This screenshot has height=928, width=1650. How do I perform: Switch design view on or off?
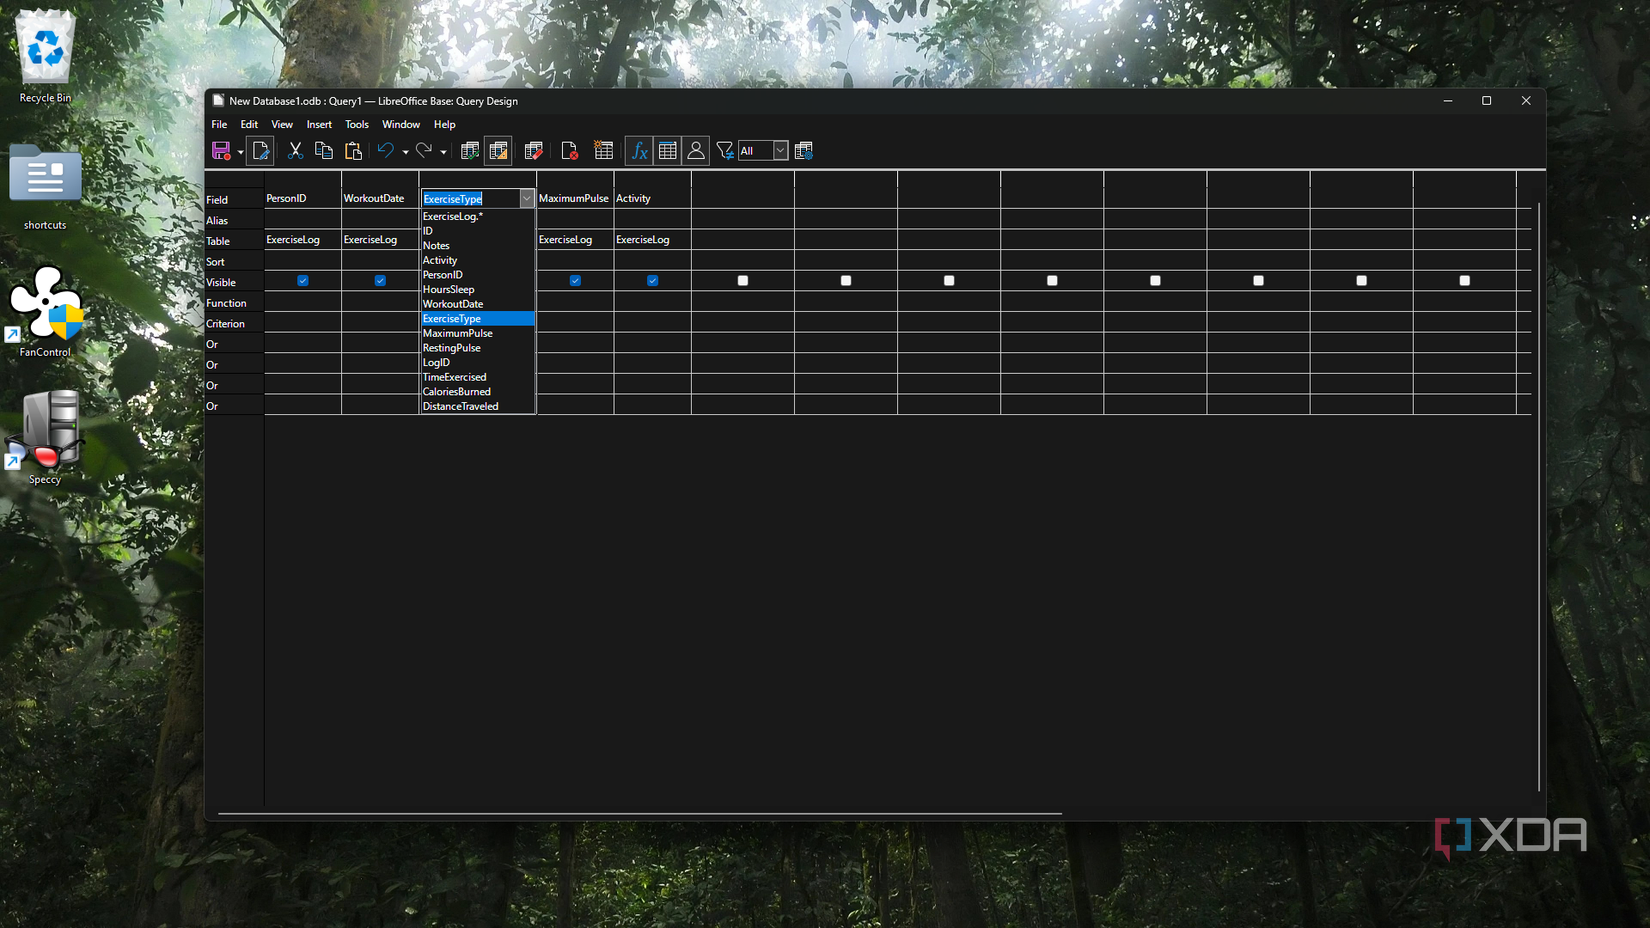tap(497, 150)
